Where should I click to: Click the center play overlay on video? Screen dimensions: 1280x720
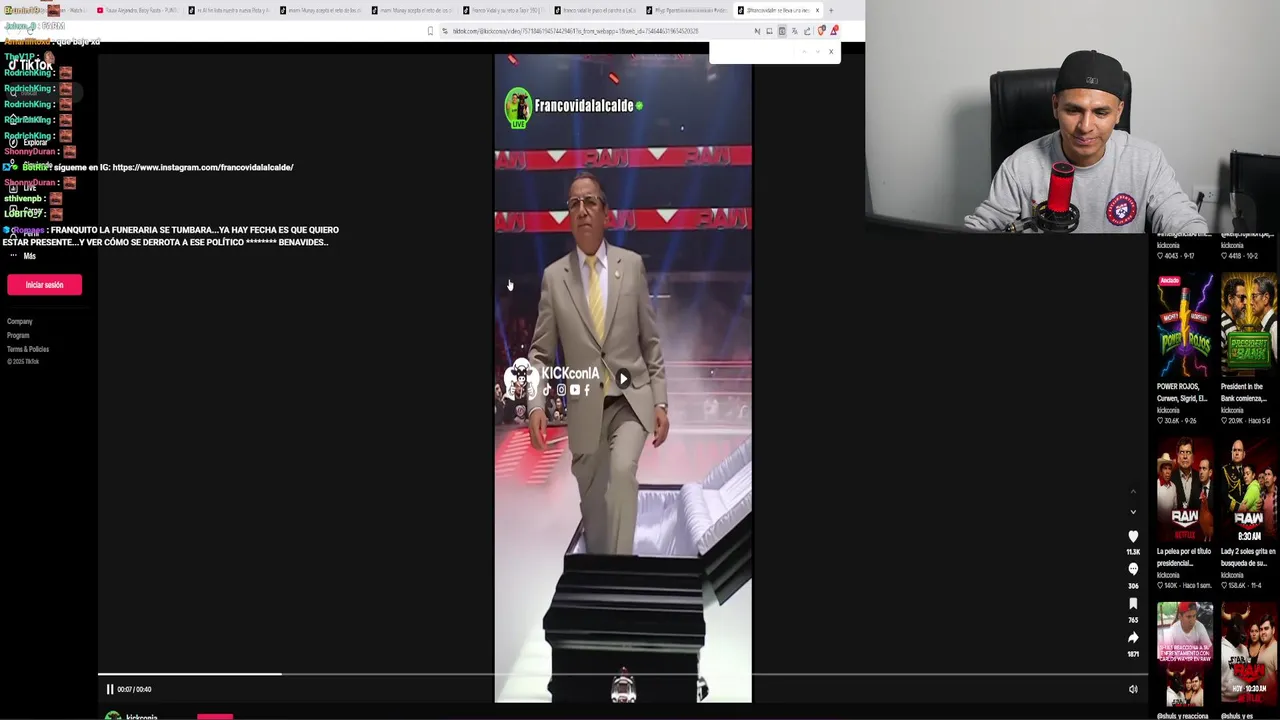coord(623,378)
